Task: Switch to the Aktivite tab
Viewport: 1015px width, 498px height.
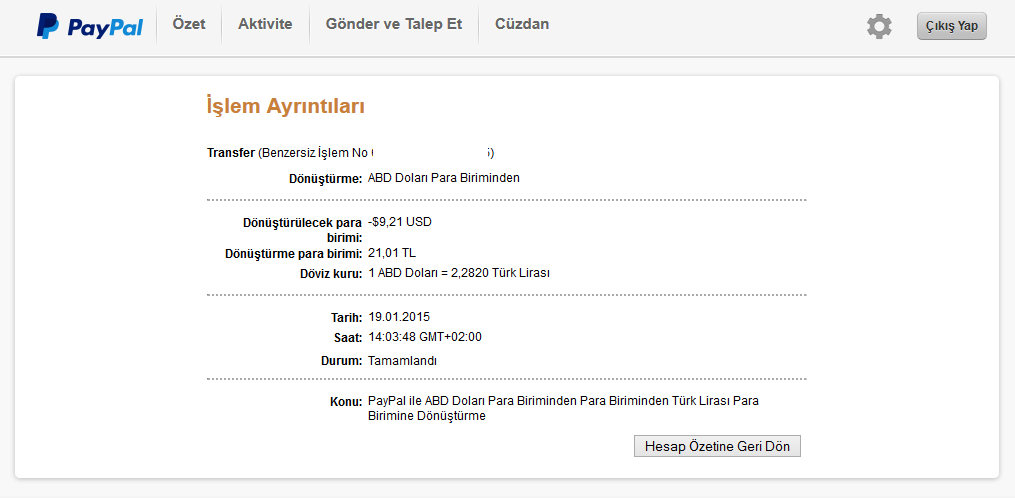Action: 265,25
